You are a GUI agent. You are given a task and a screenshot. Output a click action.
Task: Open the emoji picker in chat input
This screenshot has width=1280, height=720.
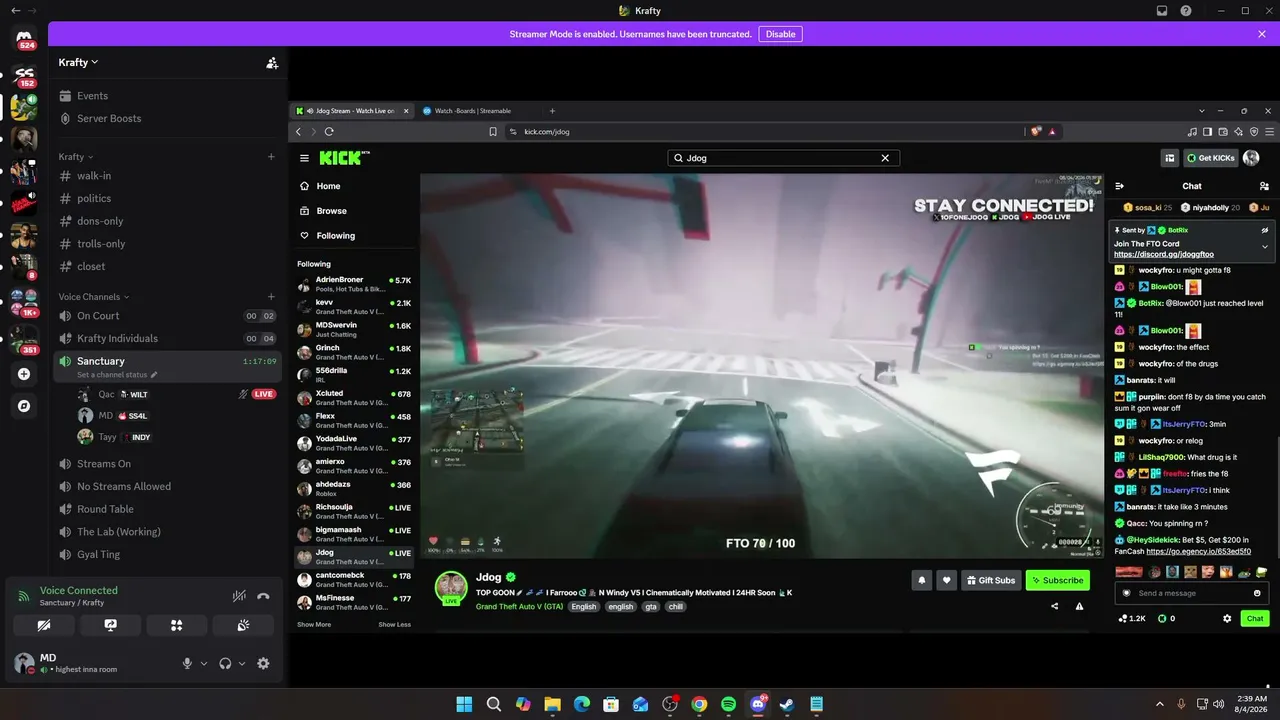pos(1257,593)
